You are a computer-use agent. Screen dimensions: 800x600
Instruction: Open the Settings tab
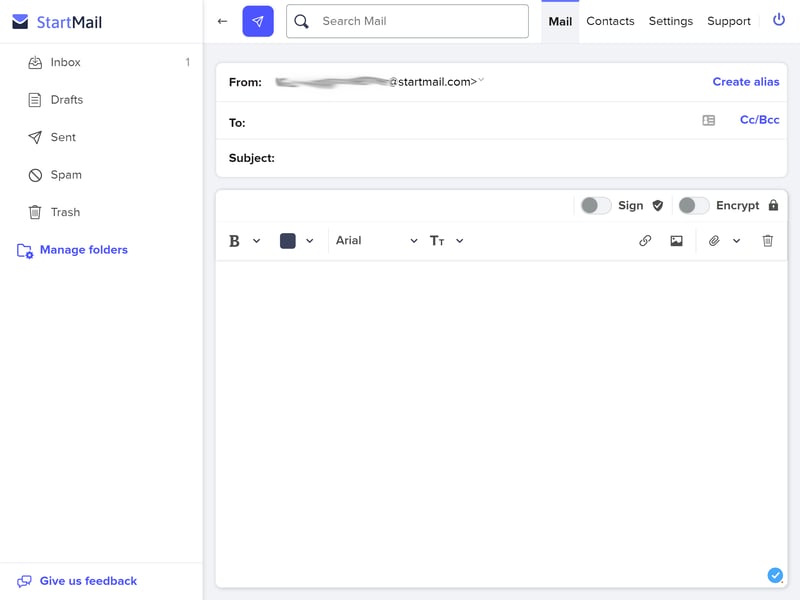670,21
